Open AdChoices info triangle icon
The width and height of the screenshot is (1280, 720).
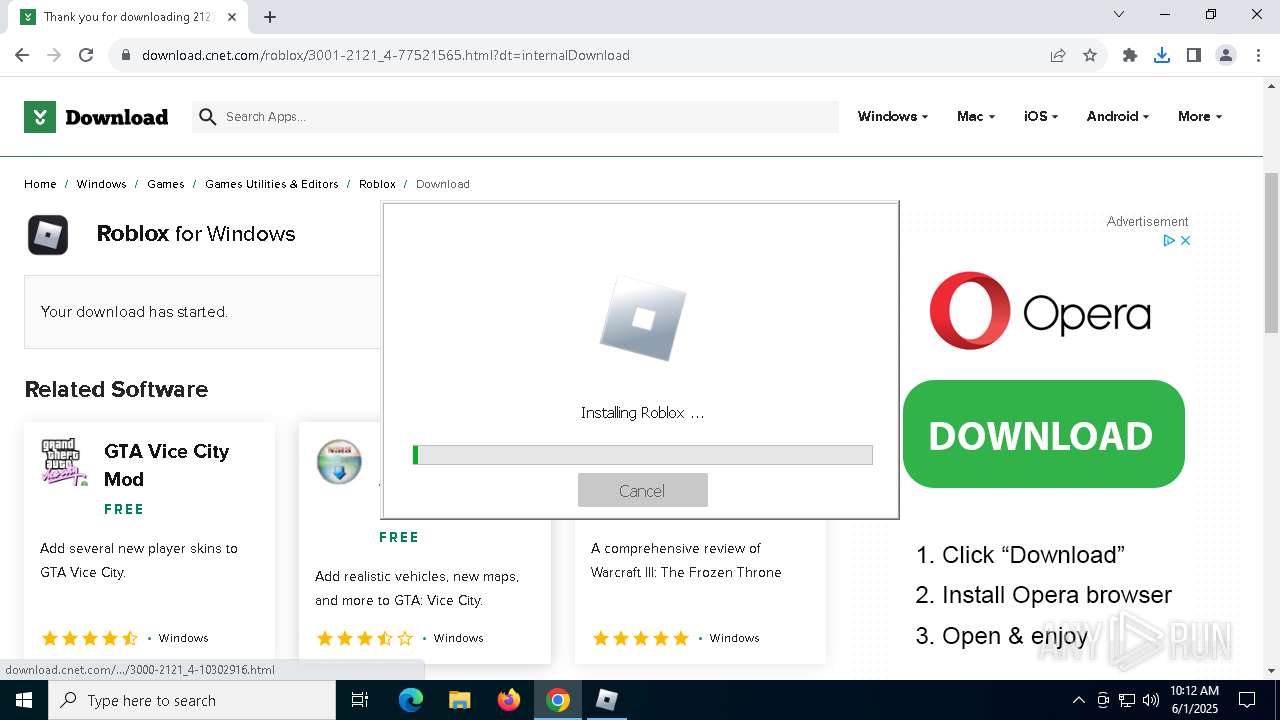1168,240
